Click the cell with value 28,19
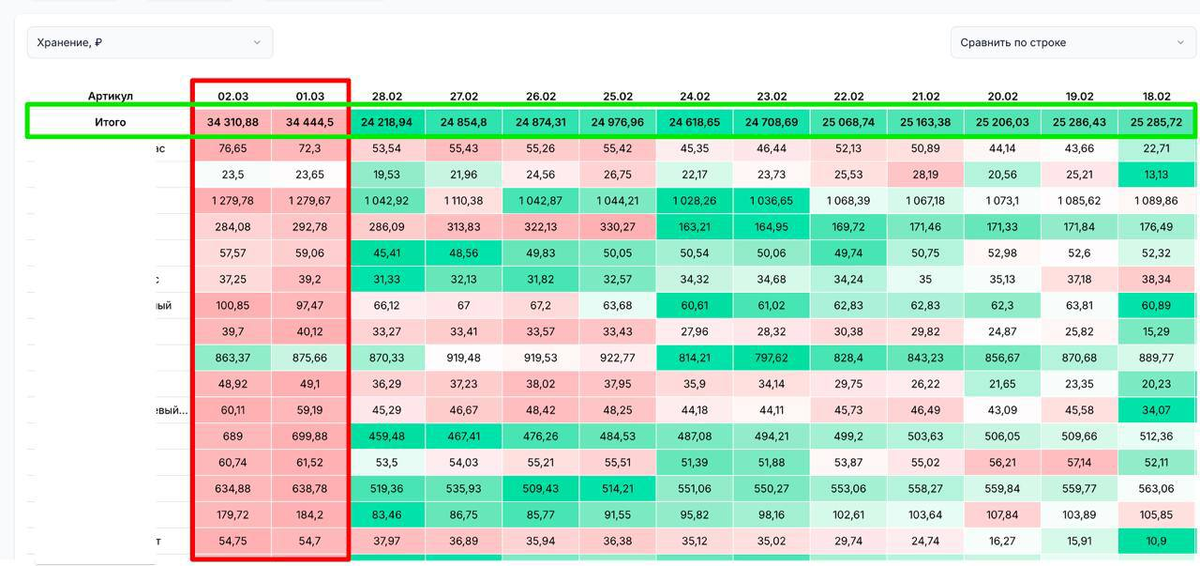 [x=926, y=174]
